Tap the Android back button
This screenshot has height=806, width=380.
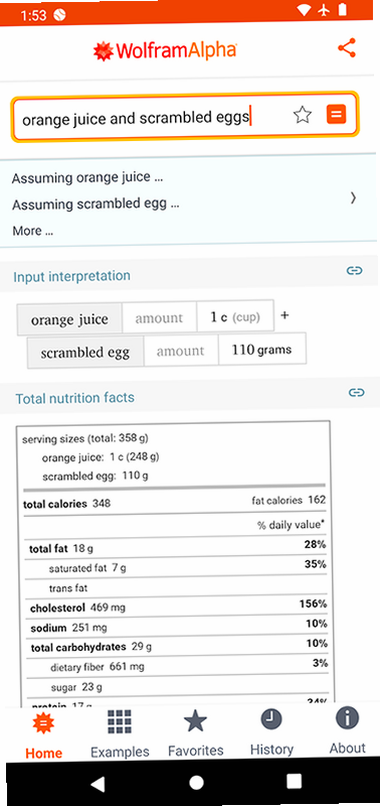pos(97,783)
